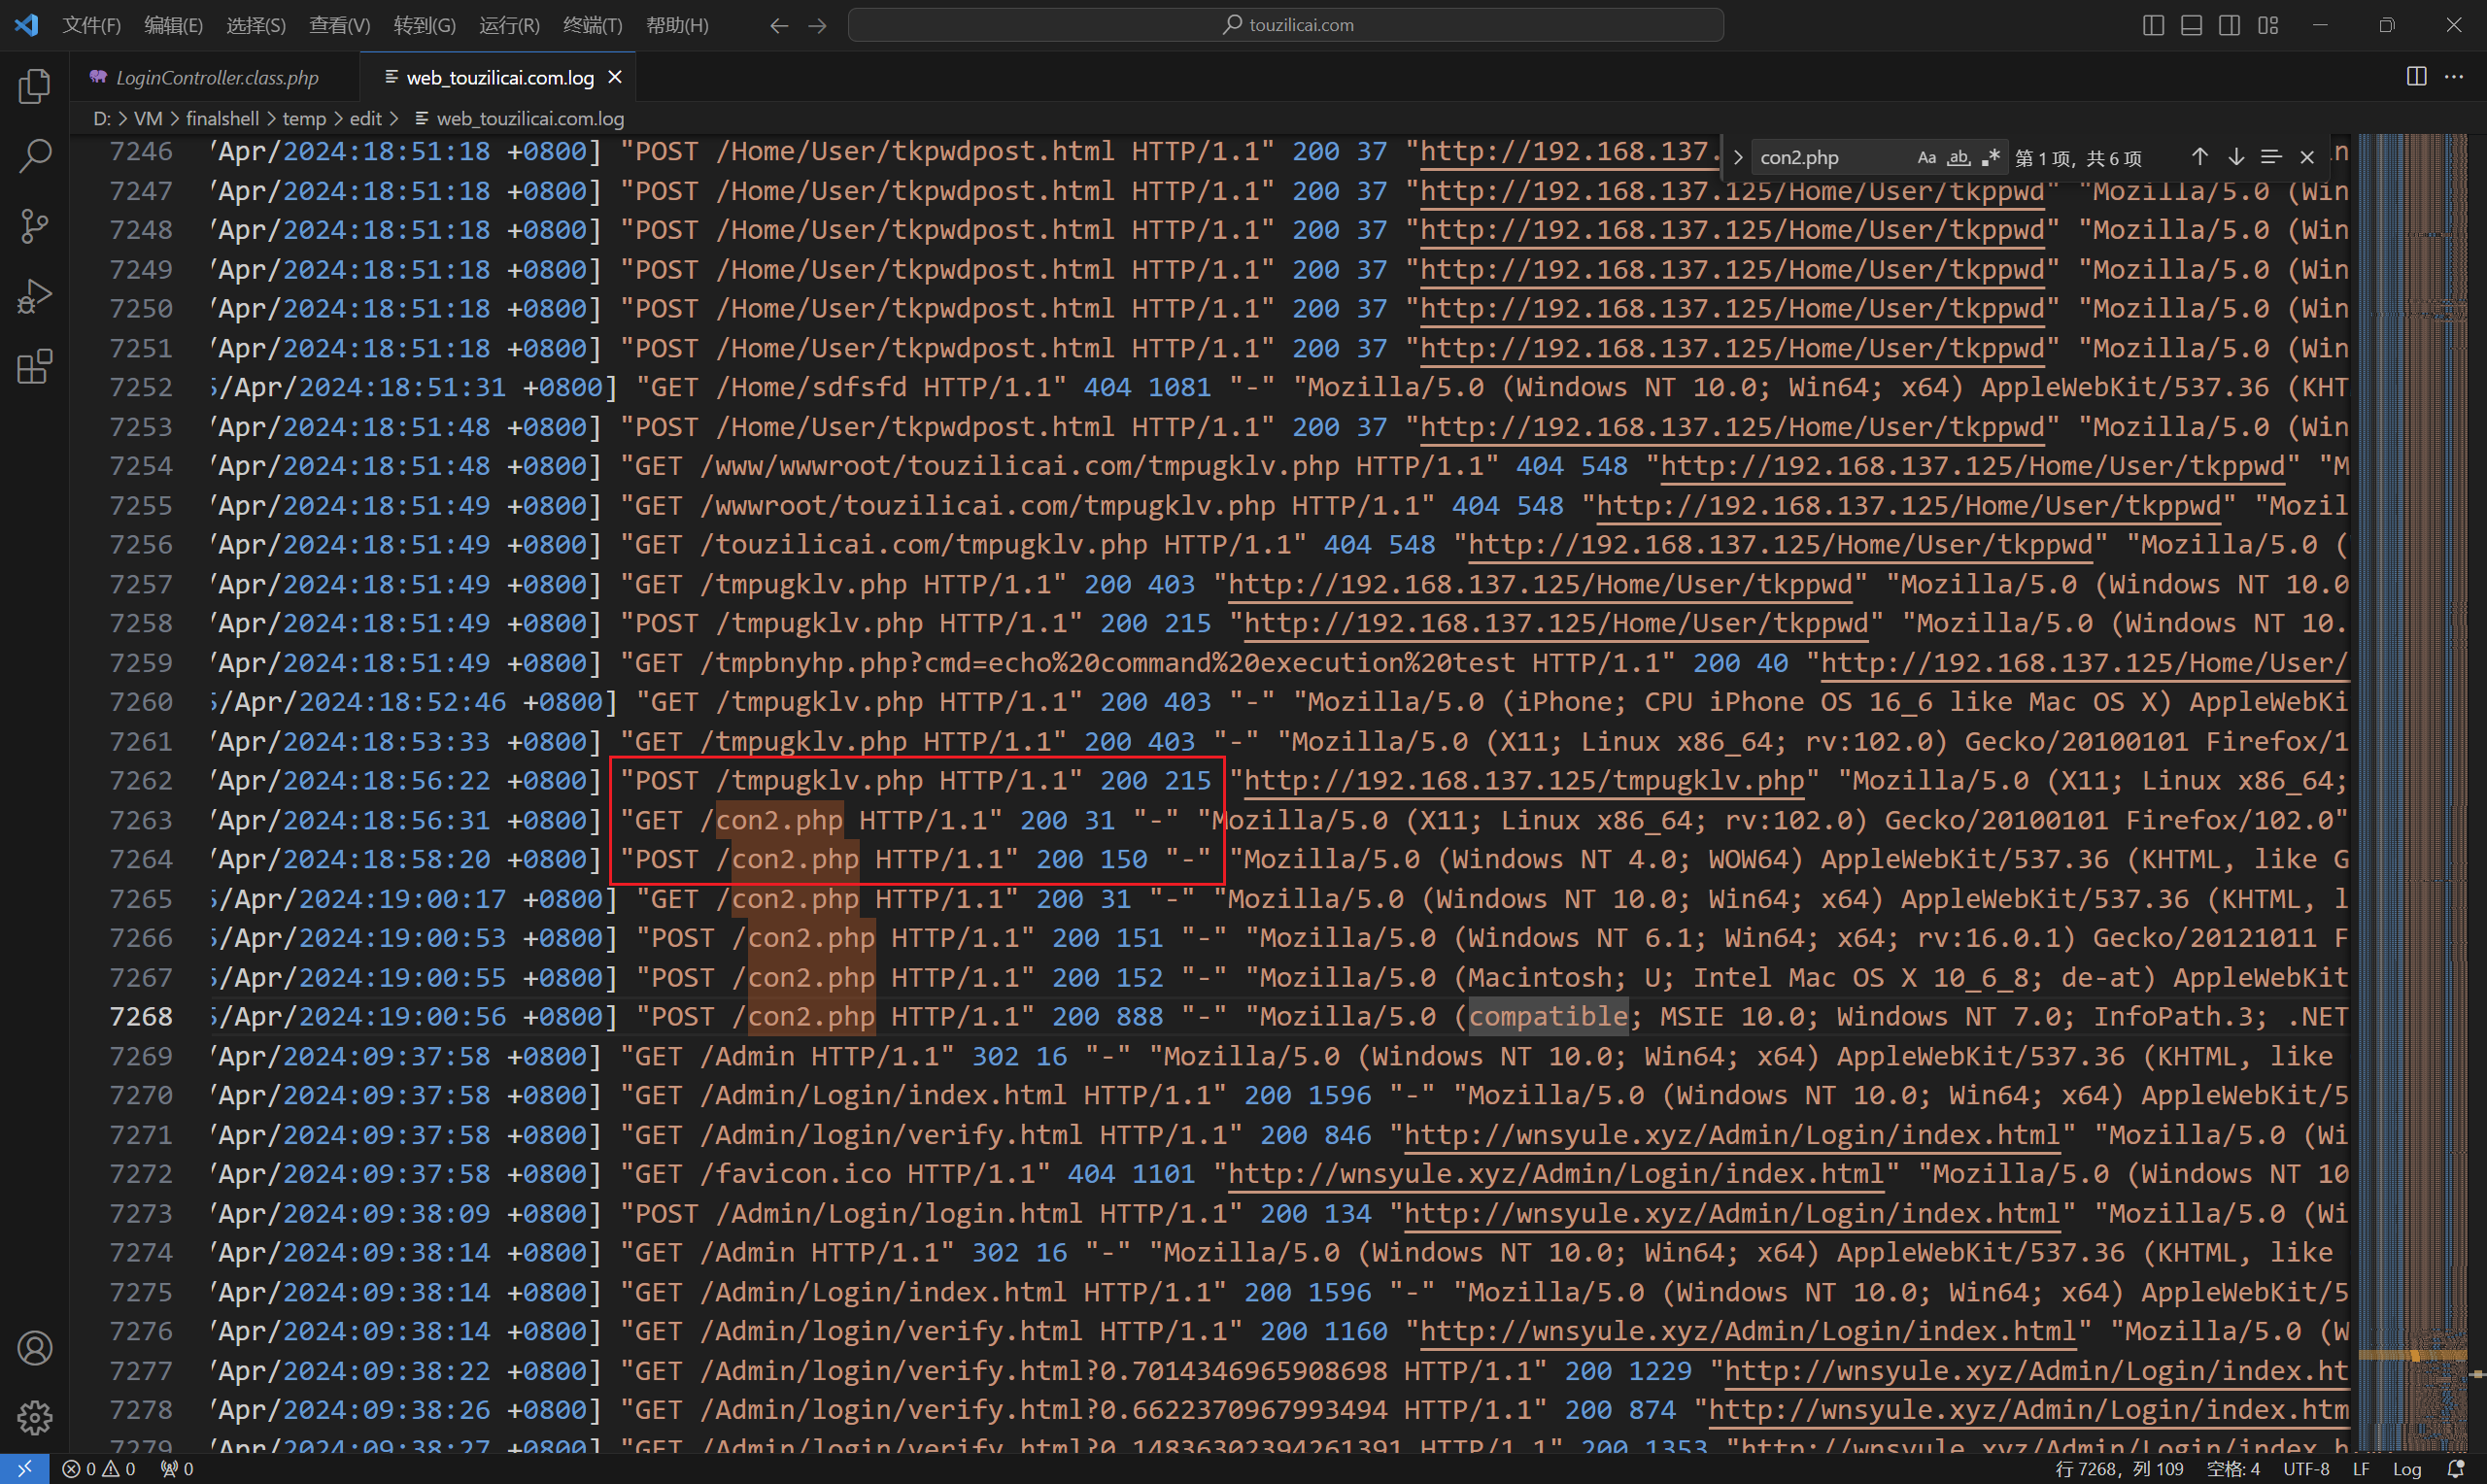Open the Source Control view
This screenshot has height=1484, width=2487.
tap(35, 226)
